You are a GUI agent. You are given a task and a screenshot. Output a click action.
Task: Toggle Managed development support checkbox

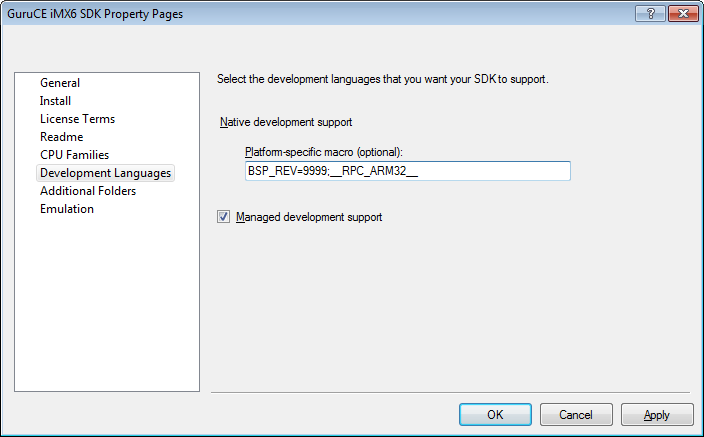click(x=223, y=217)
